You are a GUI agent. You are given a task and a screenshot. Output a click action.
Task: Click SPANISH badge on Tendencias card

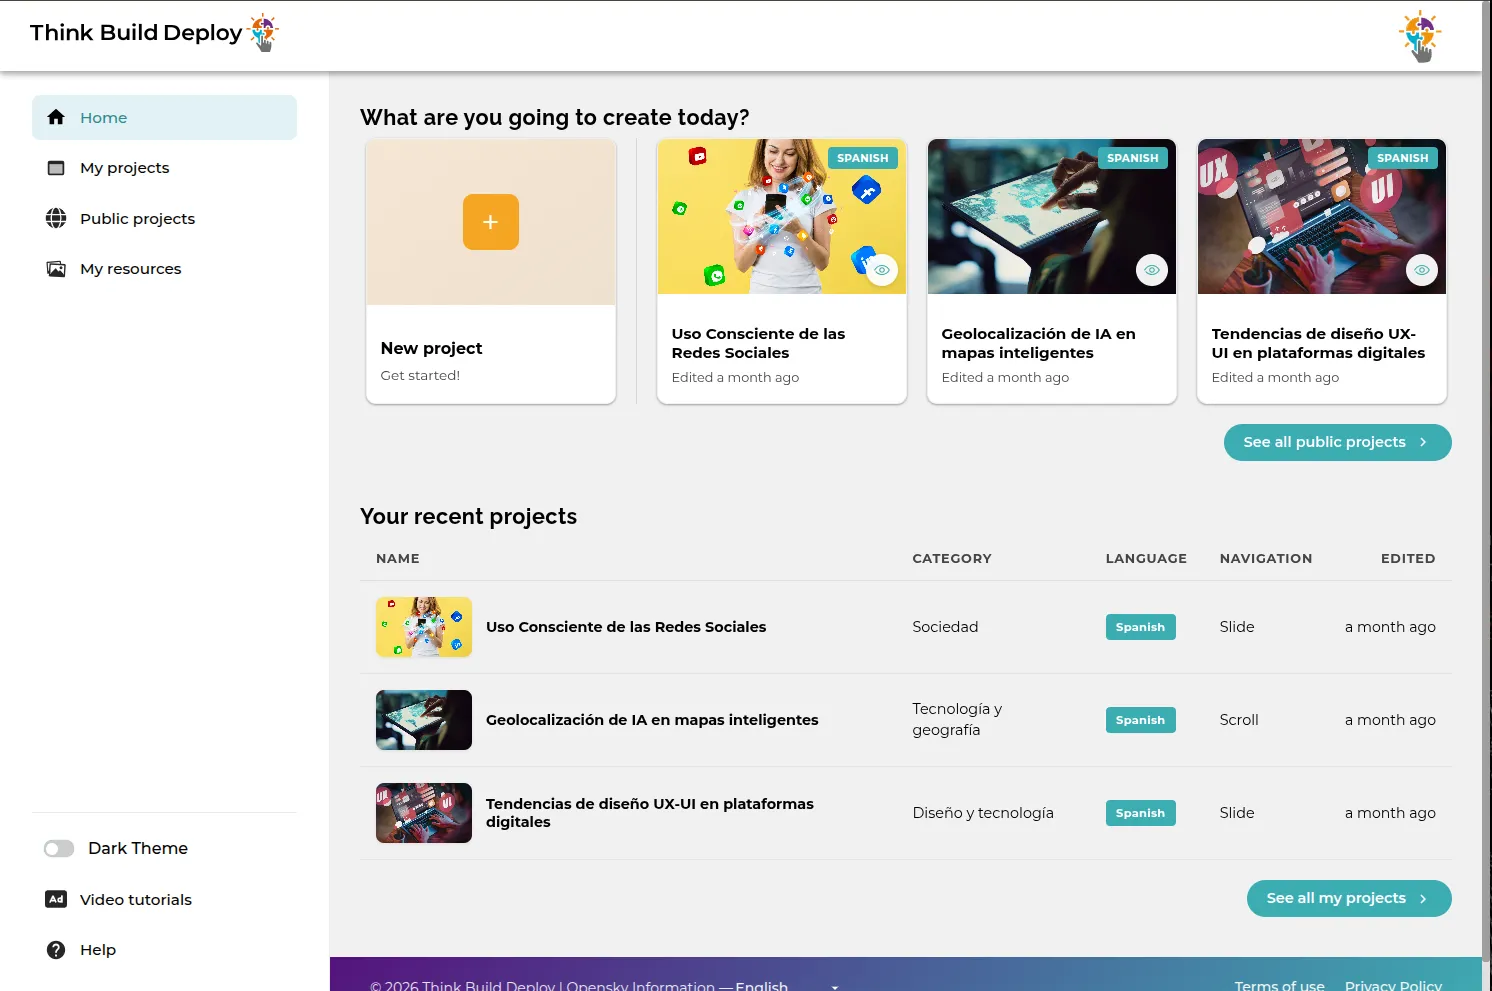coord(1403,158)
